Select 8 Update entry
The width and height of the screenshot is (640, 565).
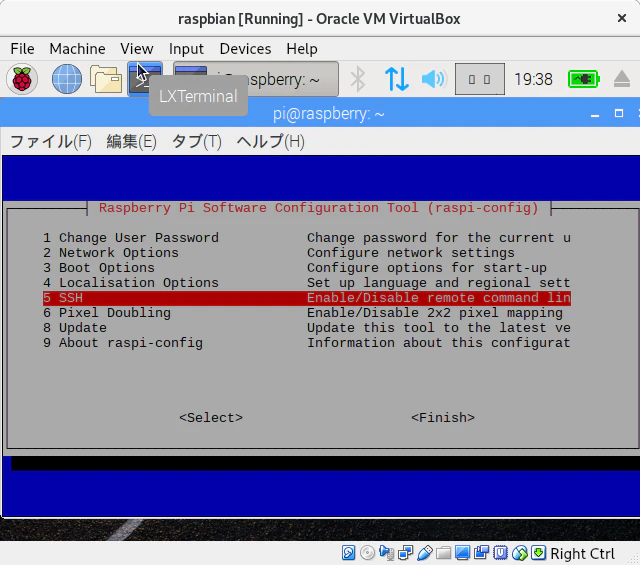(307, 328)
